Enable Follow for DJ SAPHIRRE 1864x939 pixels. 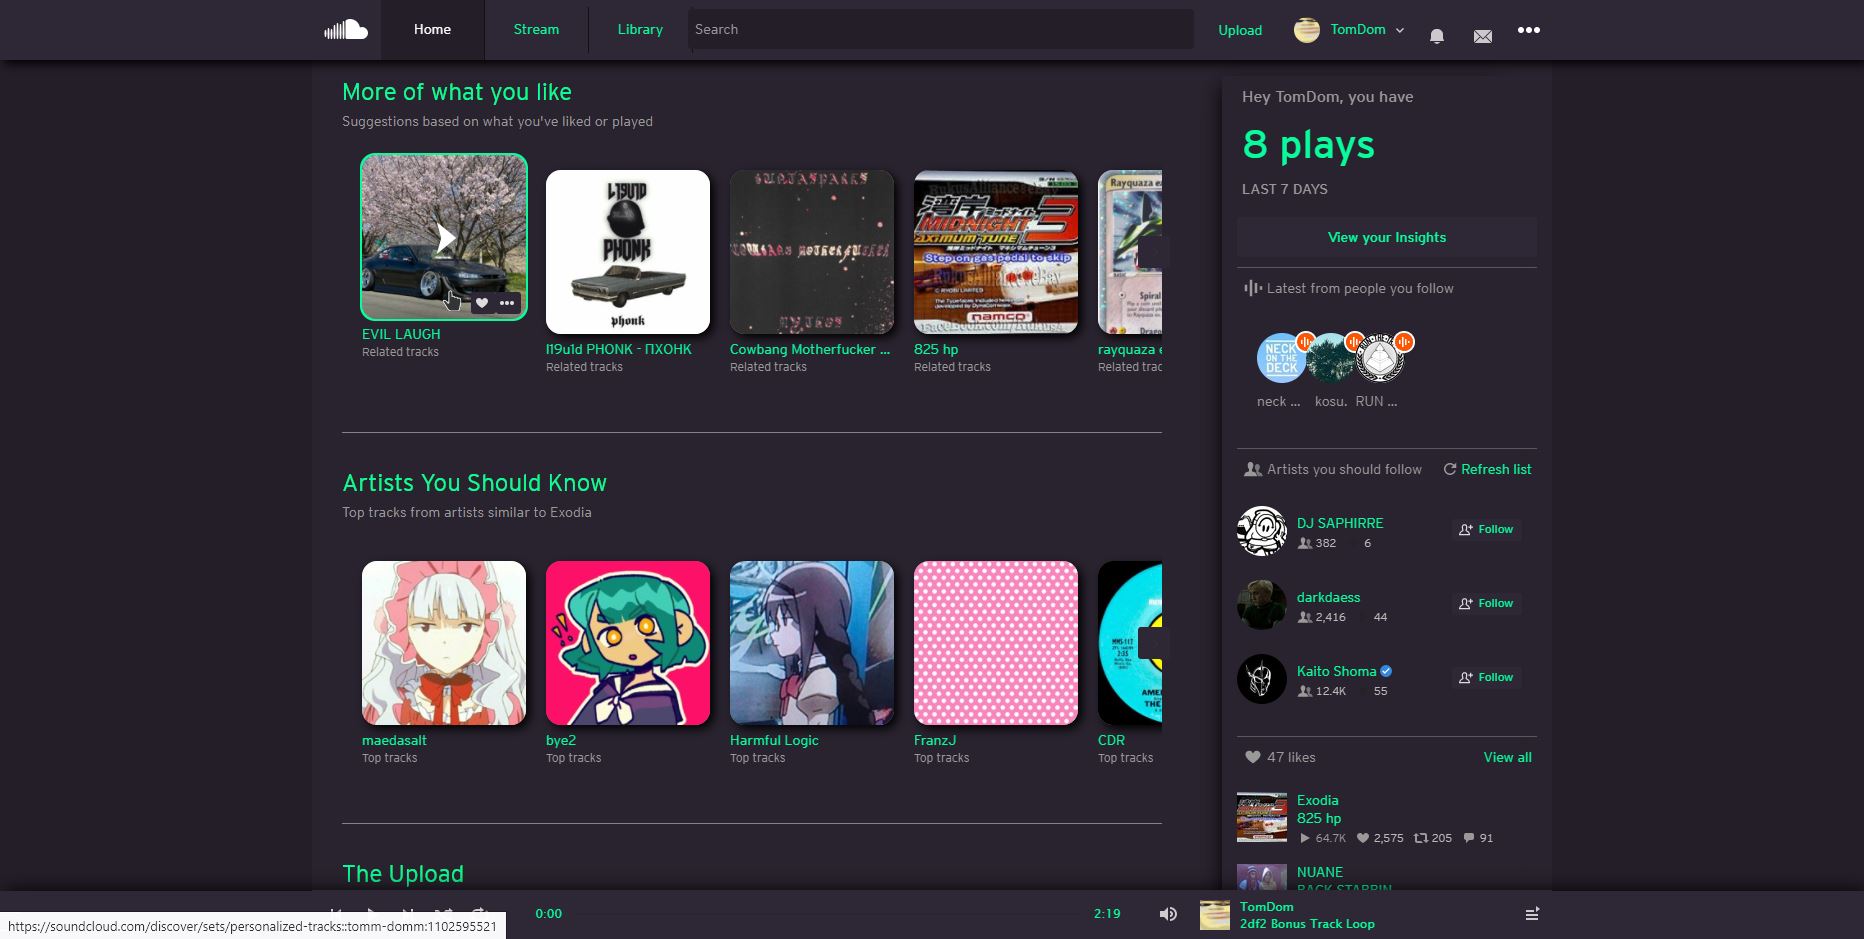point(1487,529)
